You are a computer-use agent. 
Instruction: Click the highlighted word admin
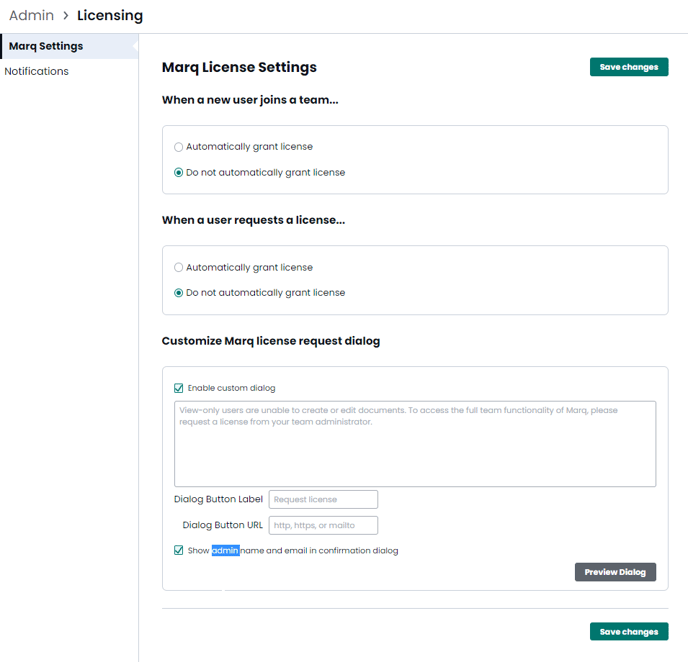tap(226, 550)
